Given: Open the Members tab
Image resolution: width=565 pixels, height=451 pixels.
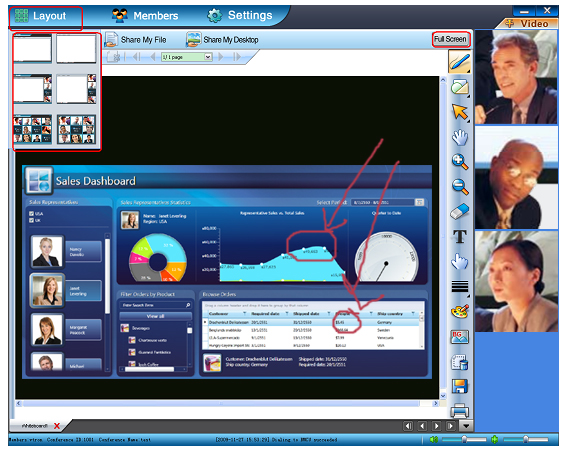Looking at the screenshot, I should point(145,15).
